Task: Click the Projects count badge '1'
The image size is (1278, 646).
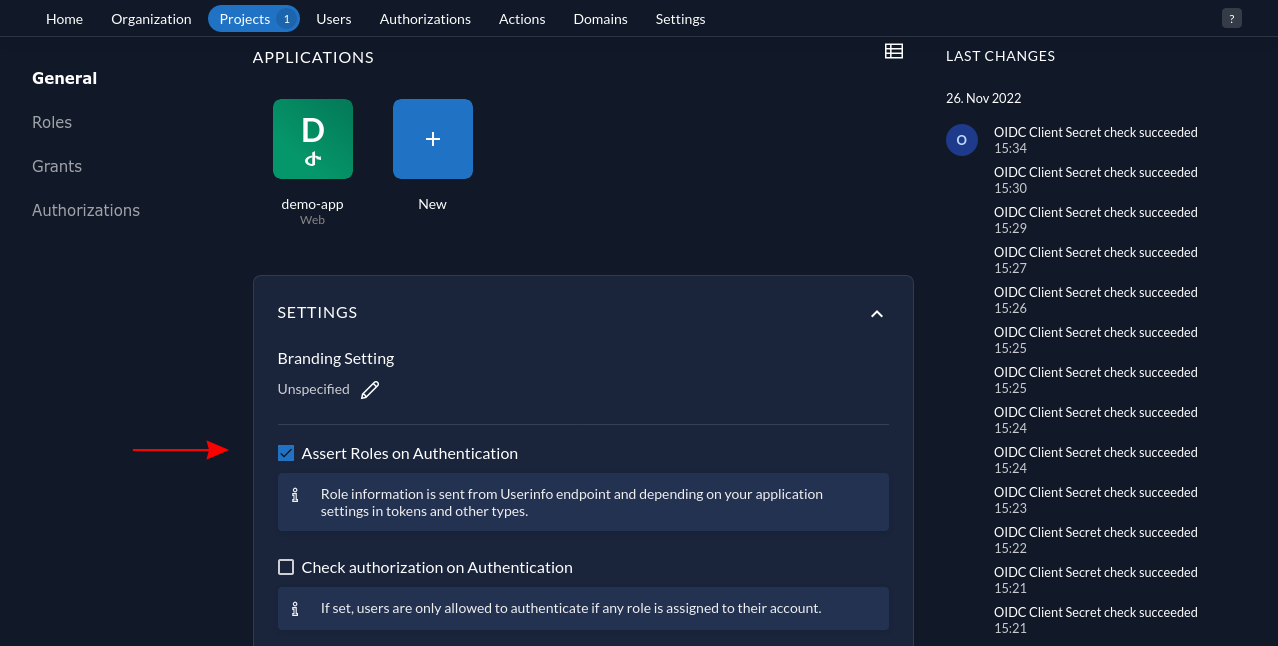Action: pos(286,19)
